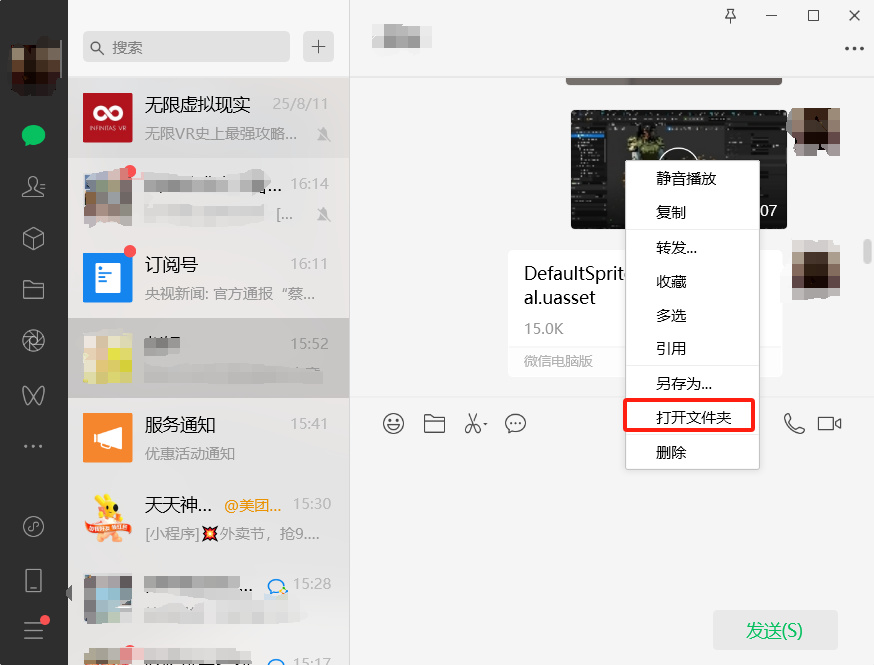The height and width of the screenshot is (665, 874).
Task: Open the selected chat timestamped 15:52
Action: pos(208,358)
